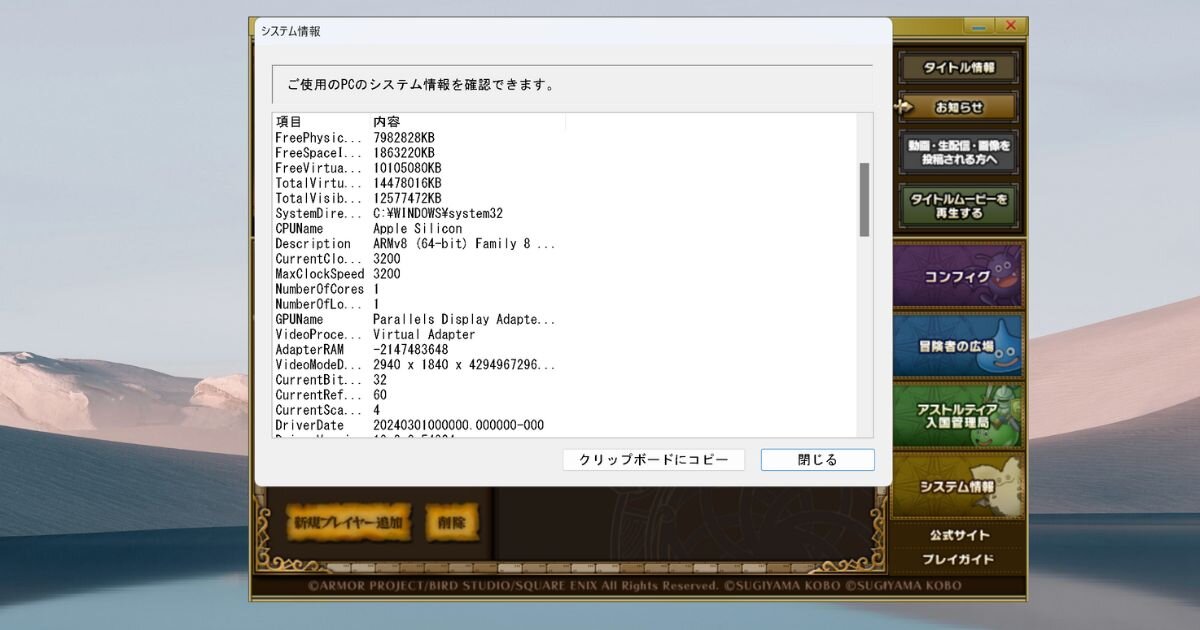1200x630 pixels.
Task: Select the TotalVisib... row name
Action: tap(319, 198)
